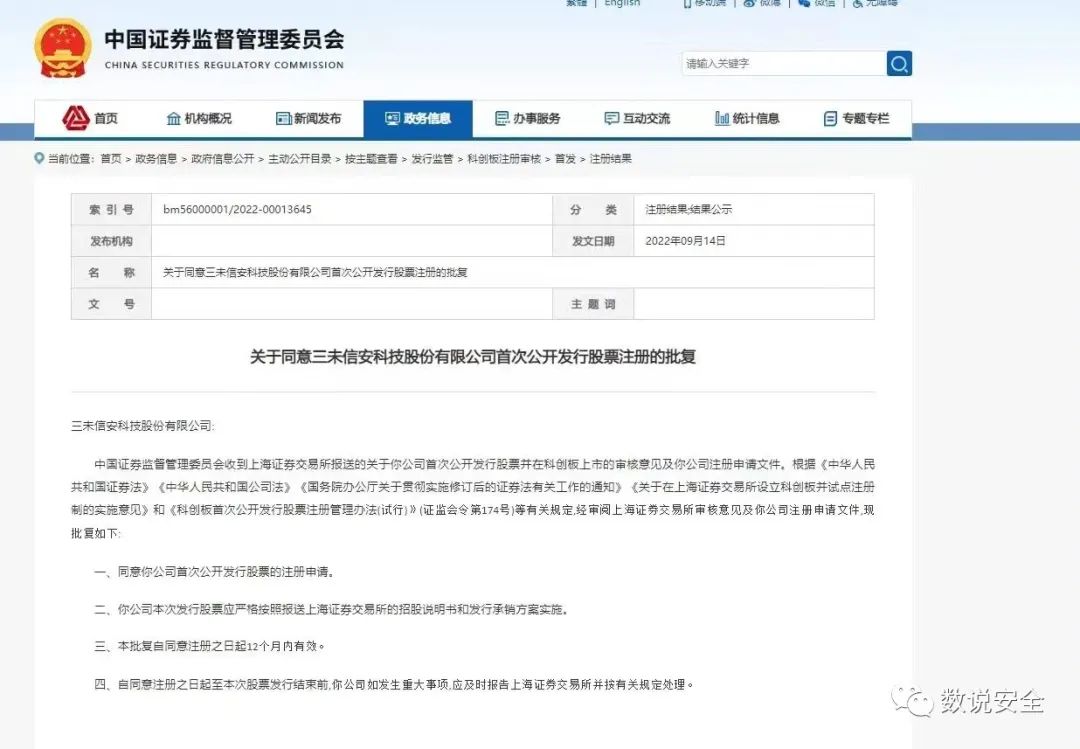Viewport: 1080px width, 749px height.
Task: Click the line starting 四、自同意注册之日起
Action: (x=394, y=684)
